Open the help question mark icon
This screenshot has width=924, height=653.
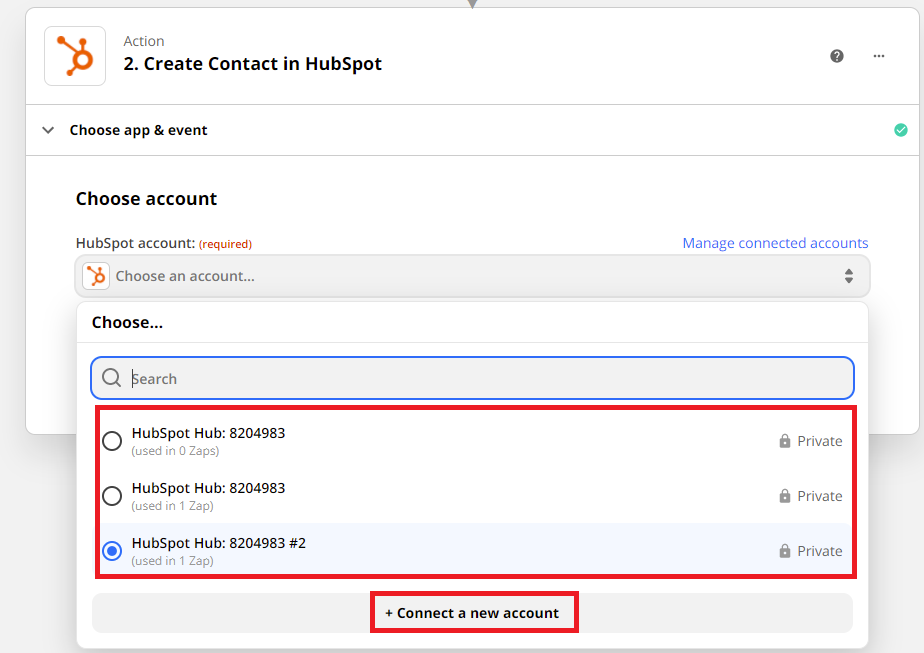[x=837, y=56]
